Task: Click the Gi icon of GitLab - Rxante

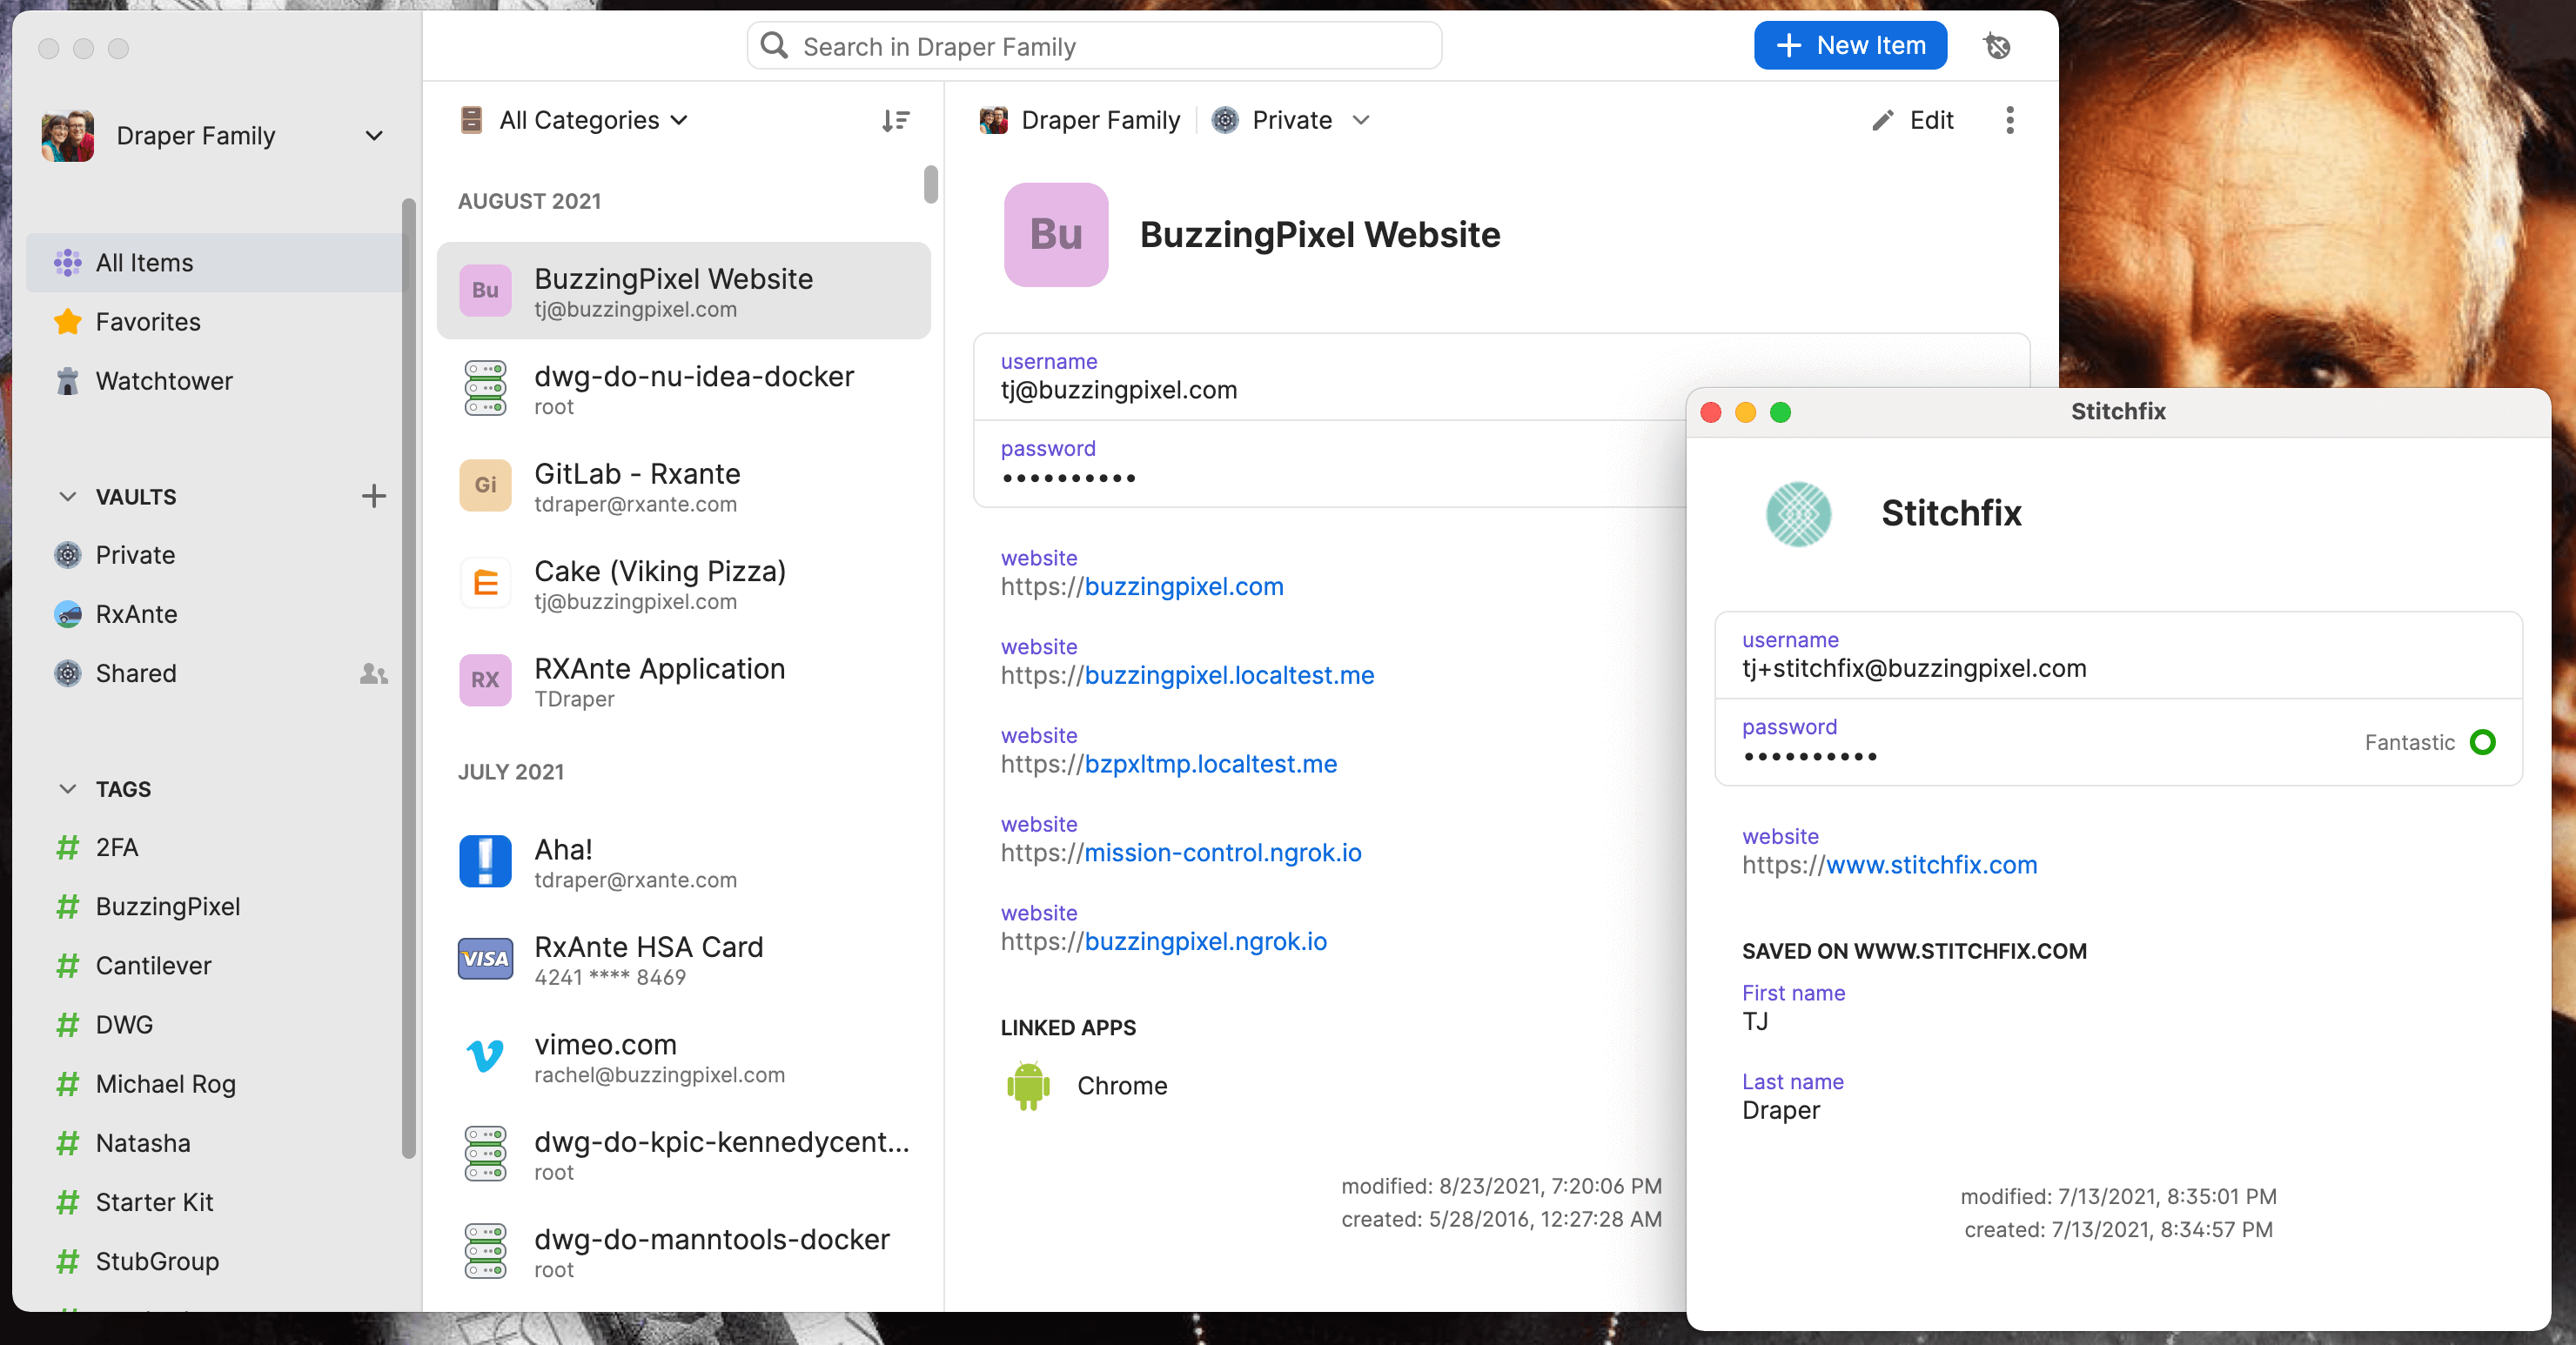Action: (x=485, y=485)
